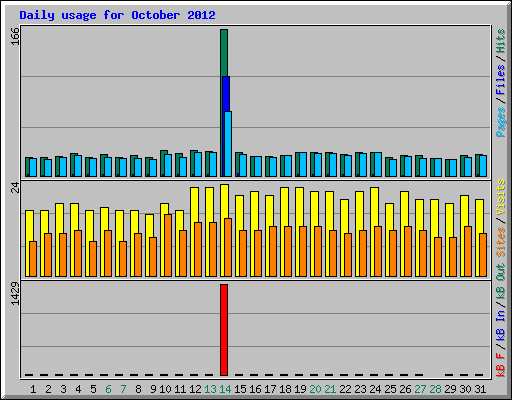Click the 'Daily usage for October 2012' title

click(117, 15)
